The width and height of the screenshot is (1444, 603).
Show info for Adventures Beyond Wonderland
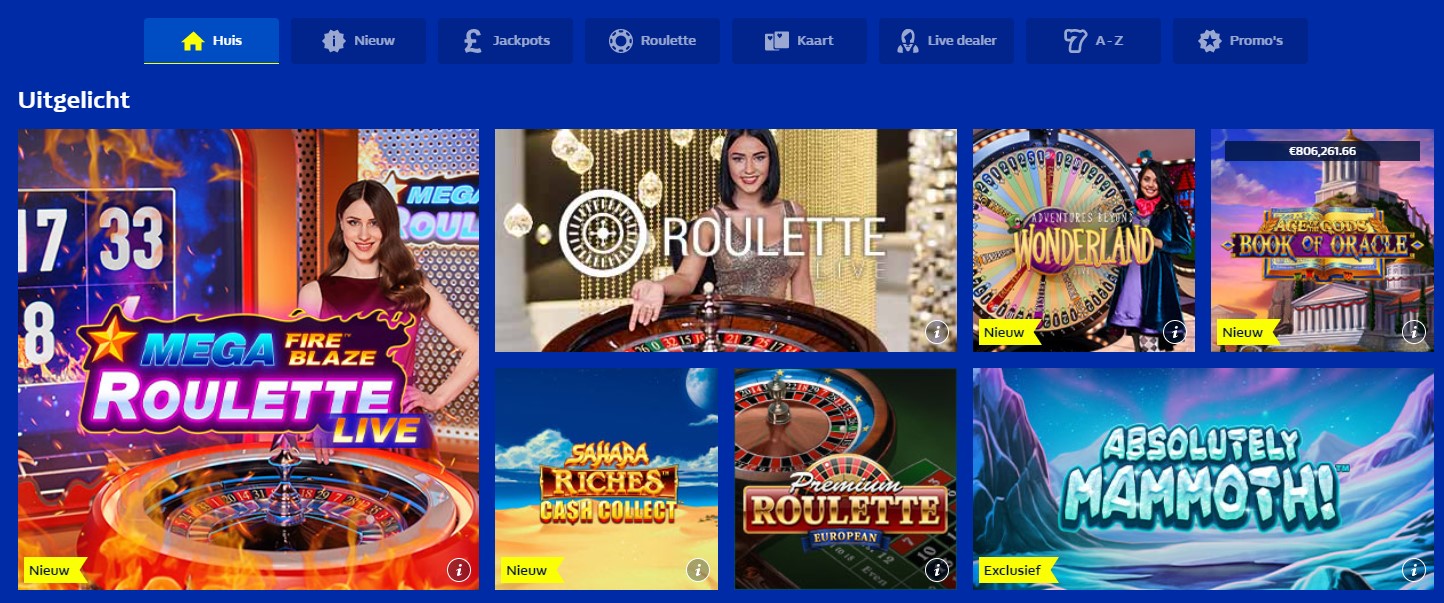(x=1174, y=332)
